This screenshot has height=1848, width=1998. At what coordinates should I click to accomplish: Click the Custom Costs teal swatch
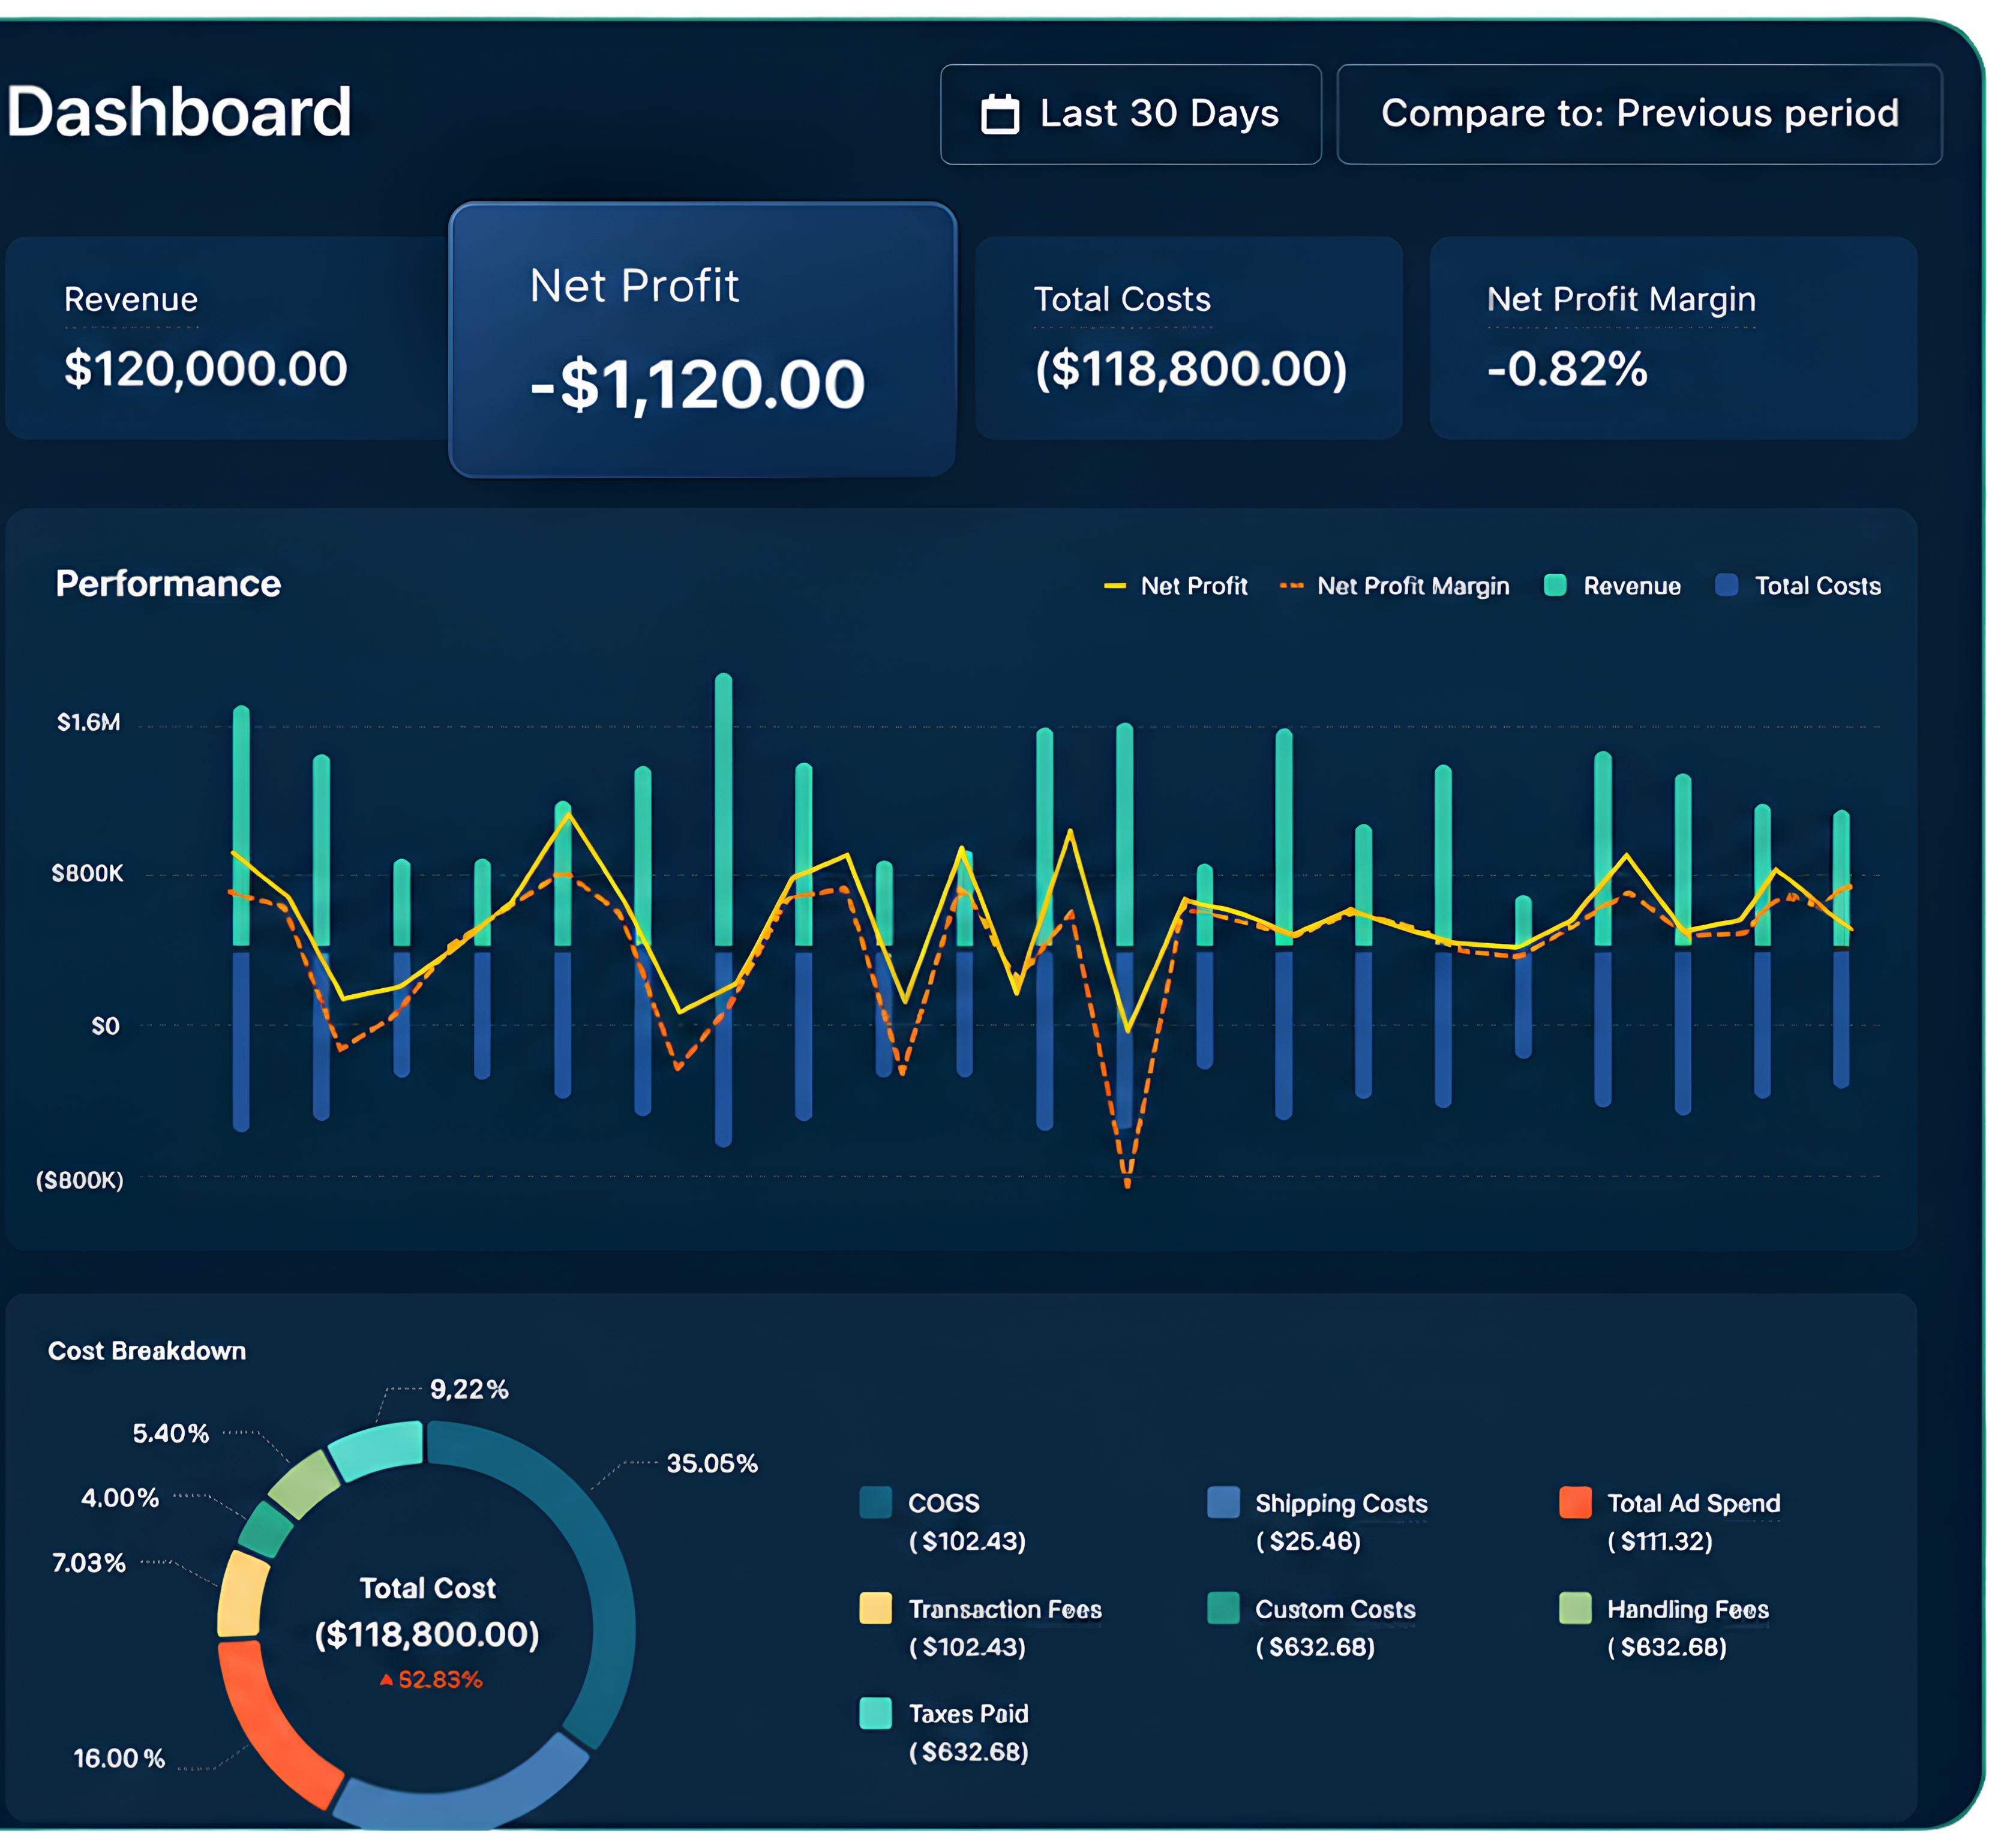(1223, 1608)
